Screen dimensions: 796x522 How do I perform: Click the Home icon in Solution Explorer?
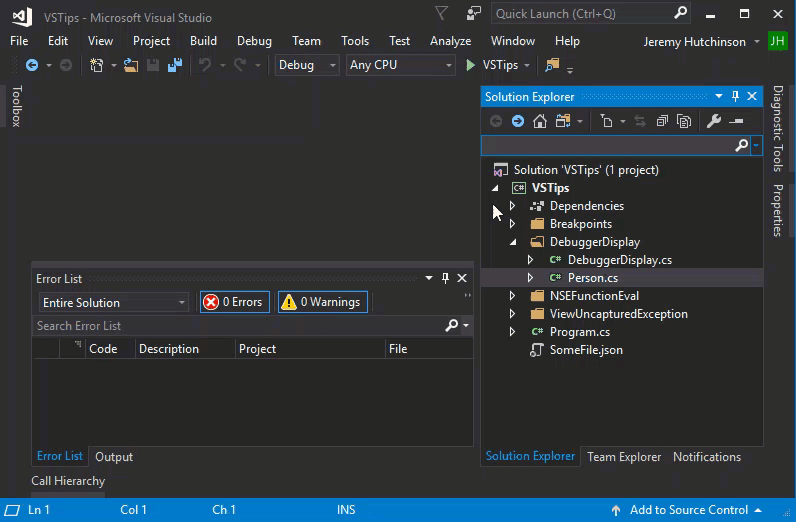point(540,121)
